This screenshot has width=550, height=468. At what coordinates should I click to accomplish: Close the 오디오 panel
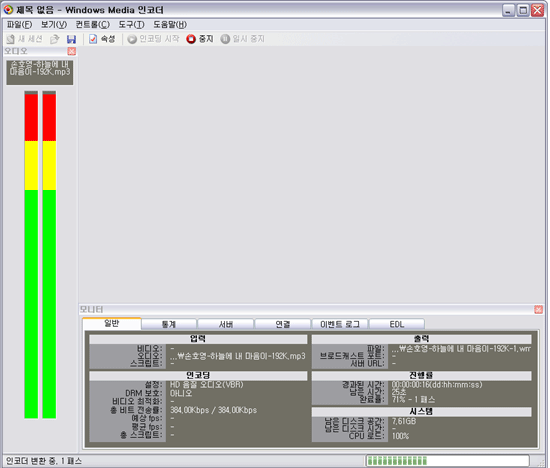click(x=72, y=52)
